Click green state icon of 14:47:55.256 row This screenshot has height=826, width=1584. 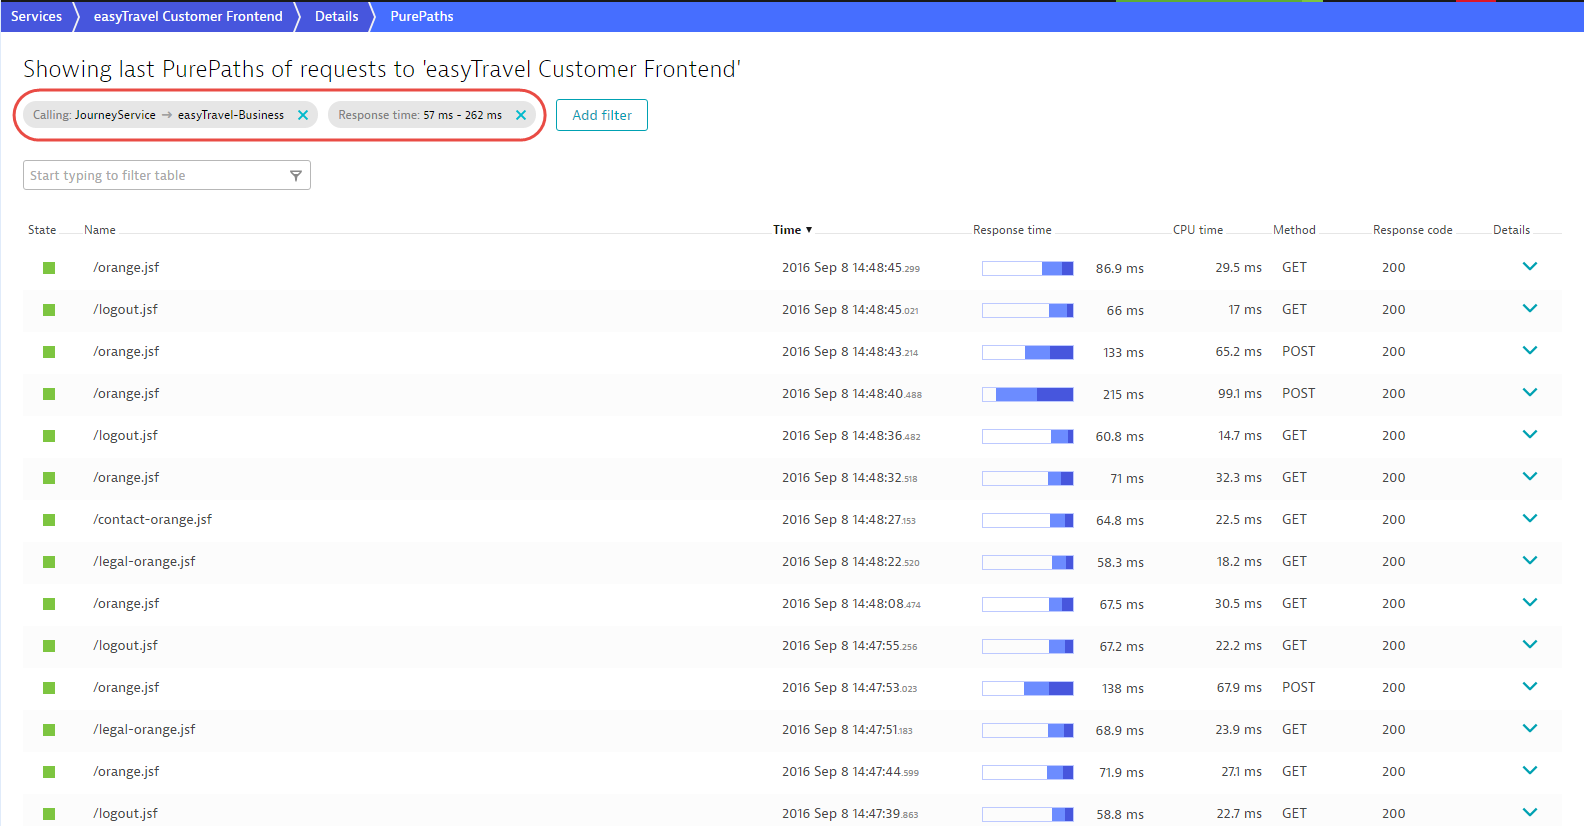coord(49,646)
